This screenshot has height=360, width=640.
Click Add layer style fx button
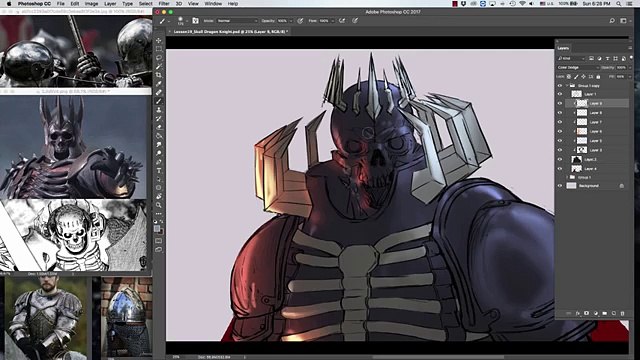point(578,313)
